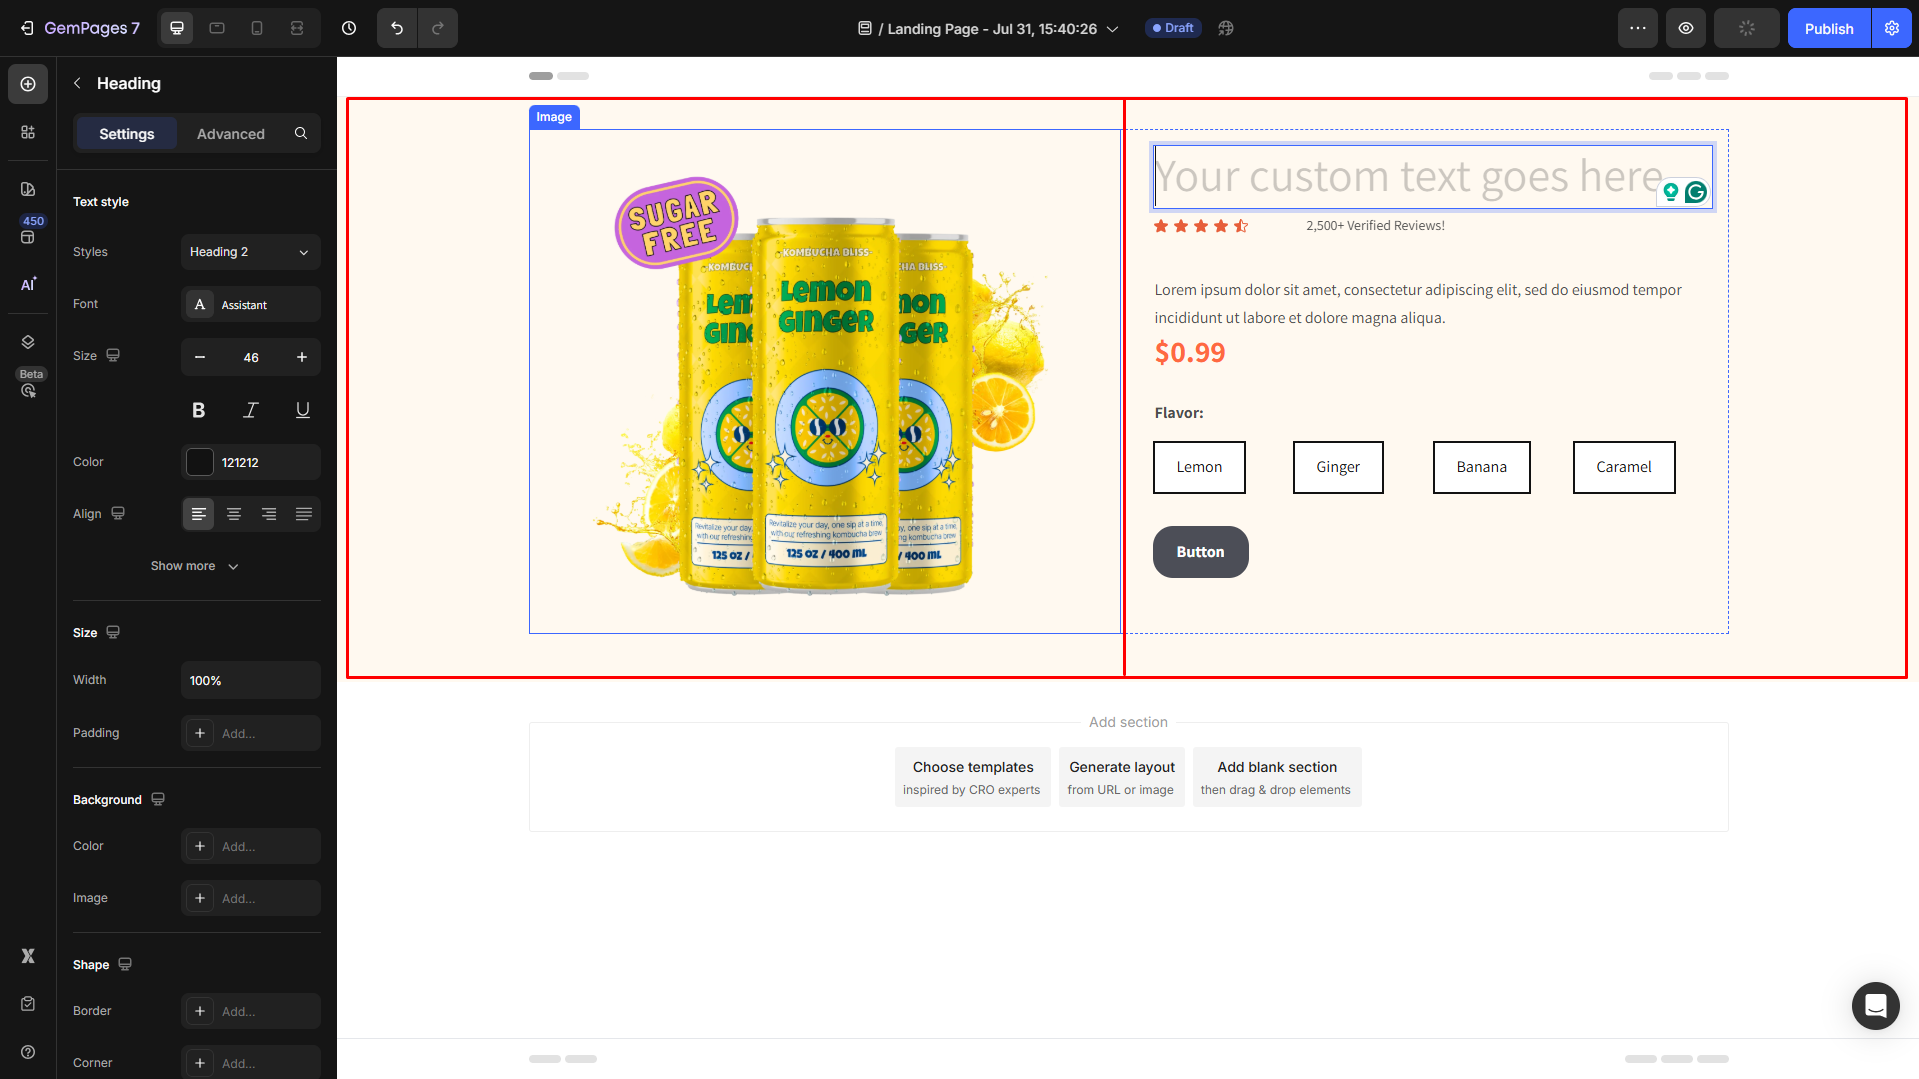
Task: Open the layers sidebar icon
Action: [x=28, y=342]
